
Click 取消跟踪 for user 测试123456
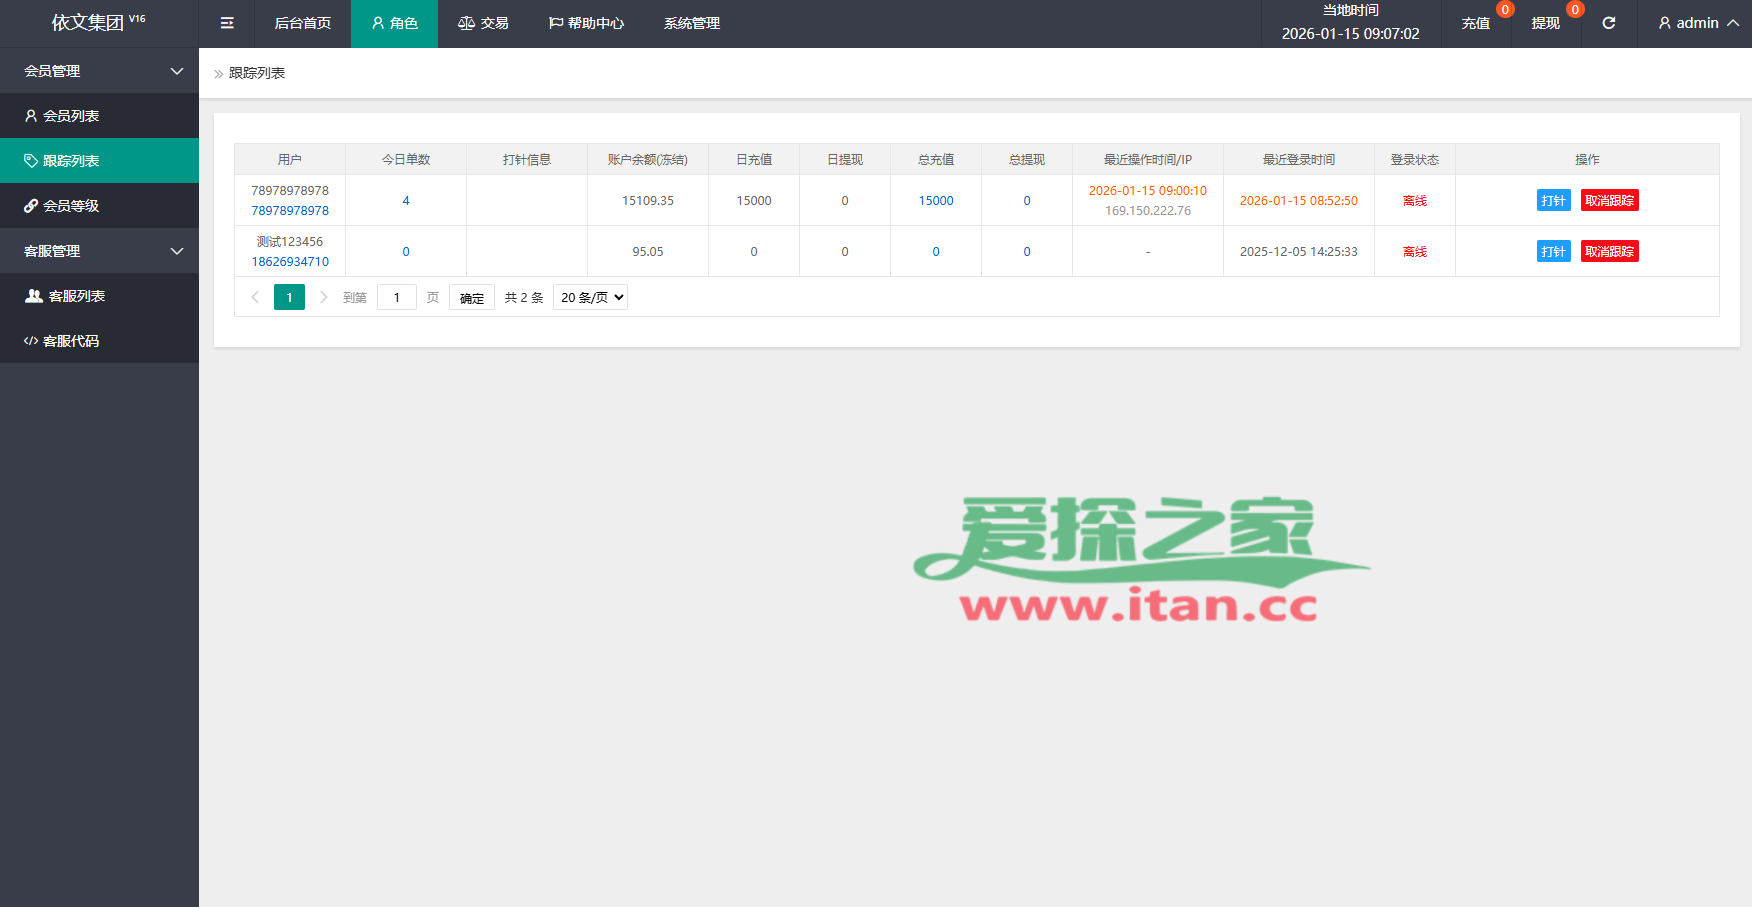tap(1609, 252)
